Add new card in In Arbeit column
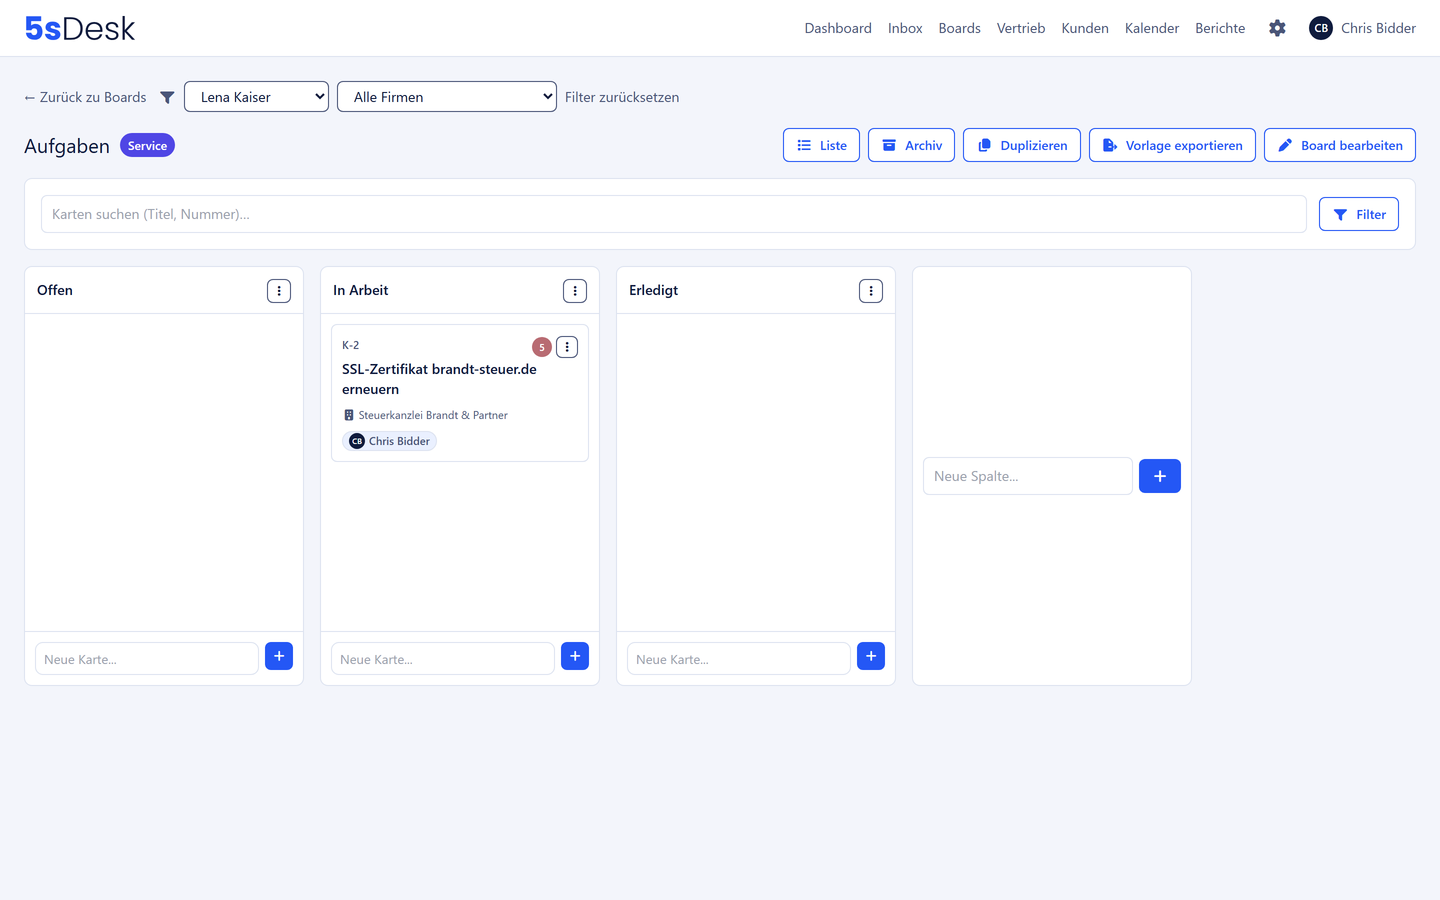Viewport: 1440px width, 900px height. click(575, 656)
